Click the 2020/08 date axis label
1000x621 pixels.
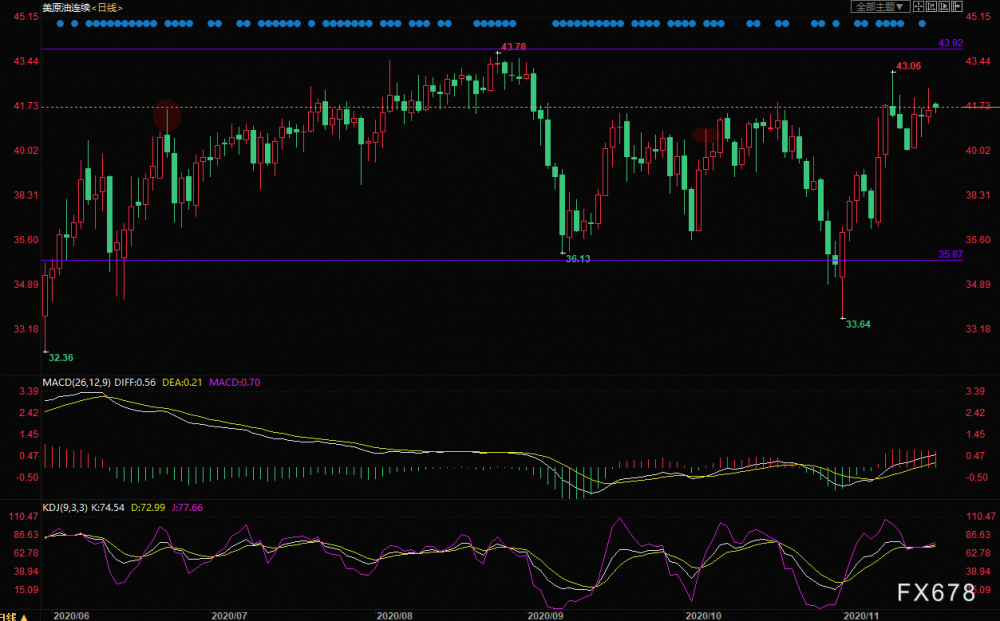(x=394, y=616)
